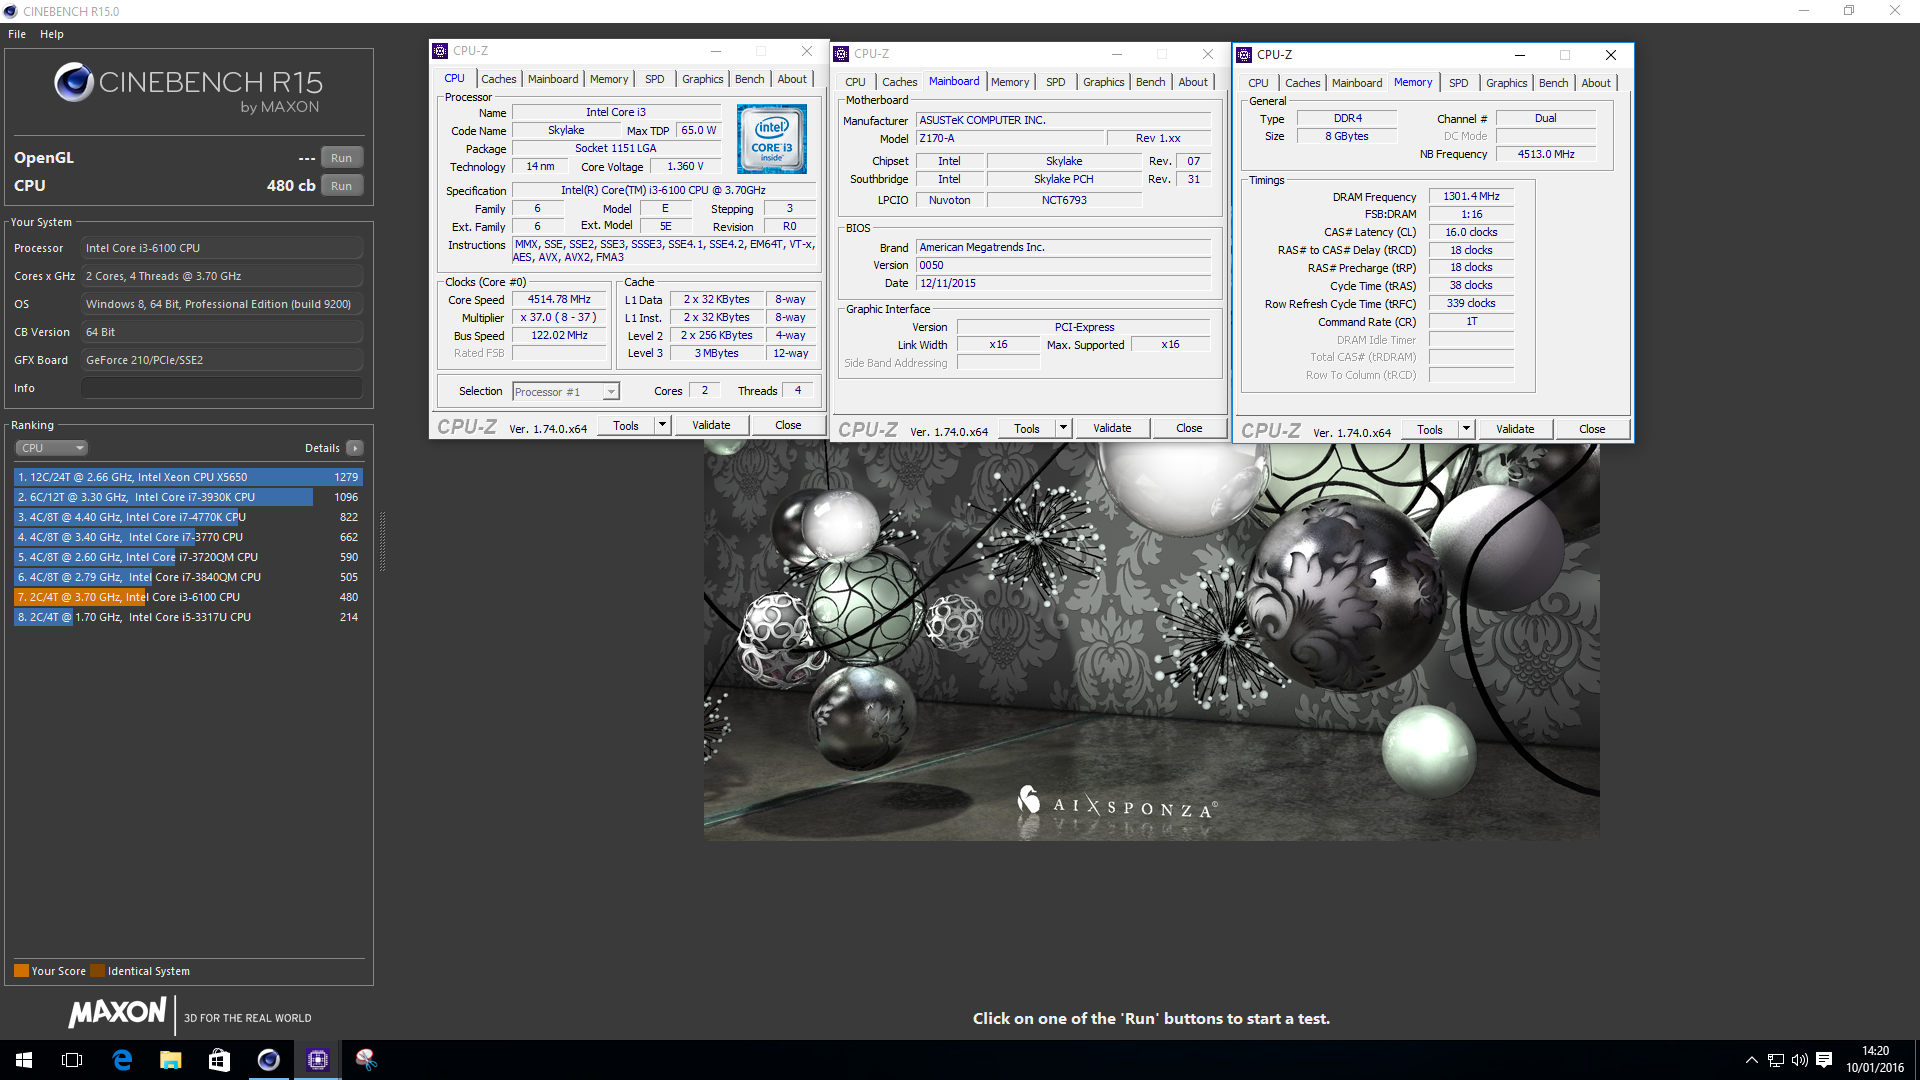Open the Windows Start menu
This screenshot has height=1080, width=1920.
[24, 1060]
